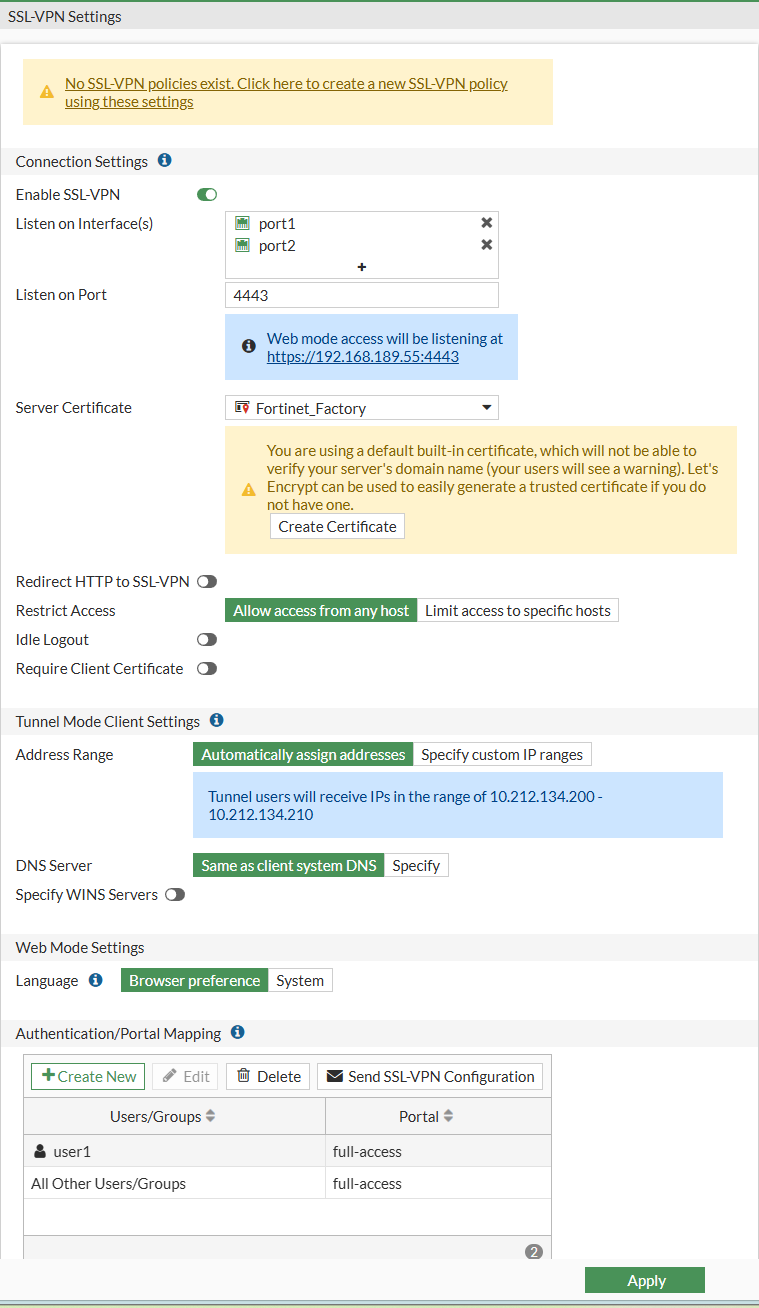Toggle Redirect HTTP to SSL-VPN
759x1308 pixels.
[x=207, y=581]
